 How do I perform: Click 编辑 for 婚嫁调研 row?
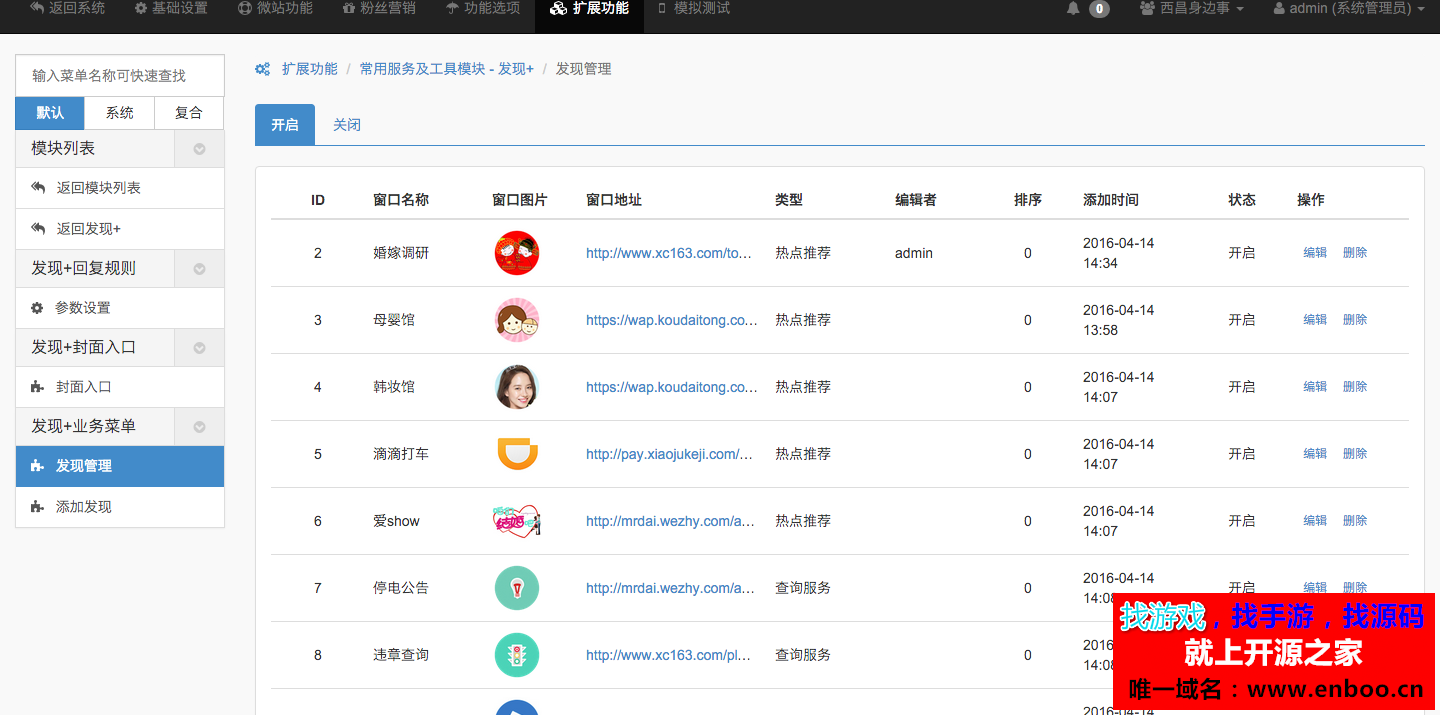tap(1315, 253)
